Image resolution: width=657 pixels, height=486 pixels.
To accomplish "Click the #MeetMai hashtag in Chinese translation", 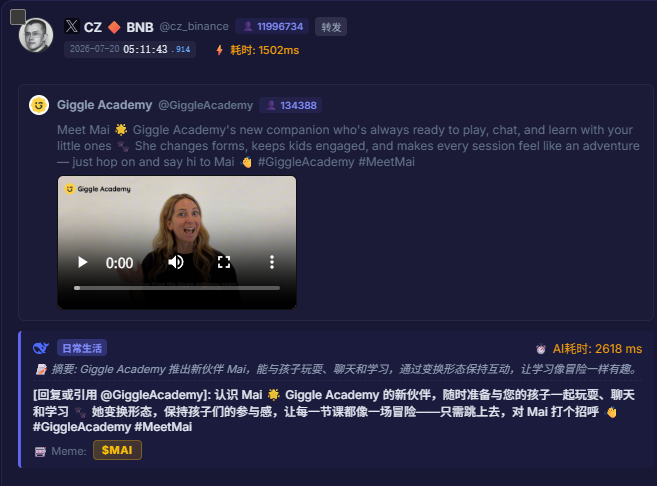I will 163,427.
